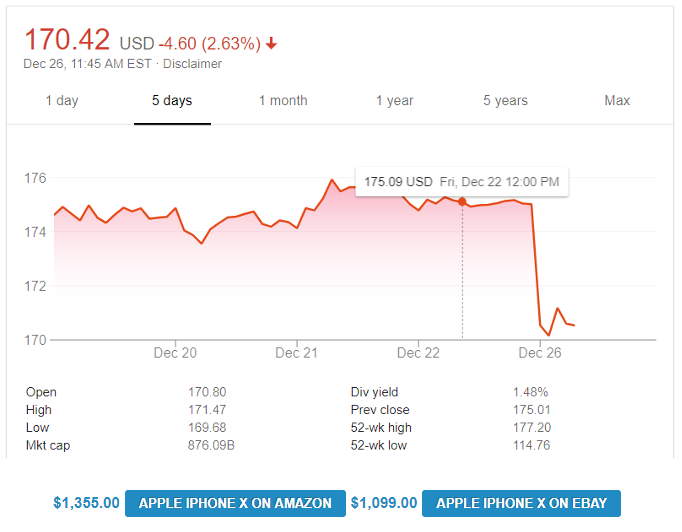Switch to the 1 year range

coord(394,100)
